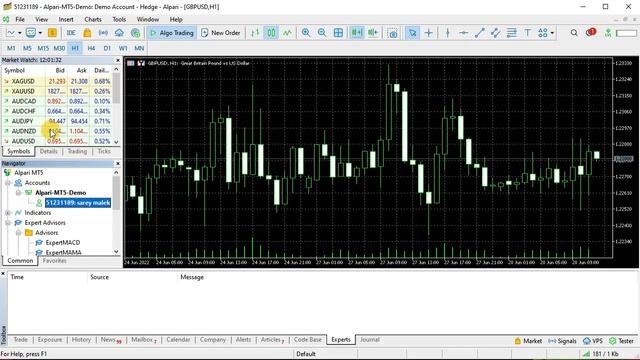
Task: Expand the Indicators tree node
Action: pyautogui.click(x=8, y=213)
